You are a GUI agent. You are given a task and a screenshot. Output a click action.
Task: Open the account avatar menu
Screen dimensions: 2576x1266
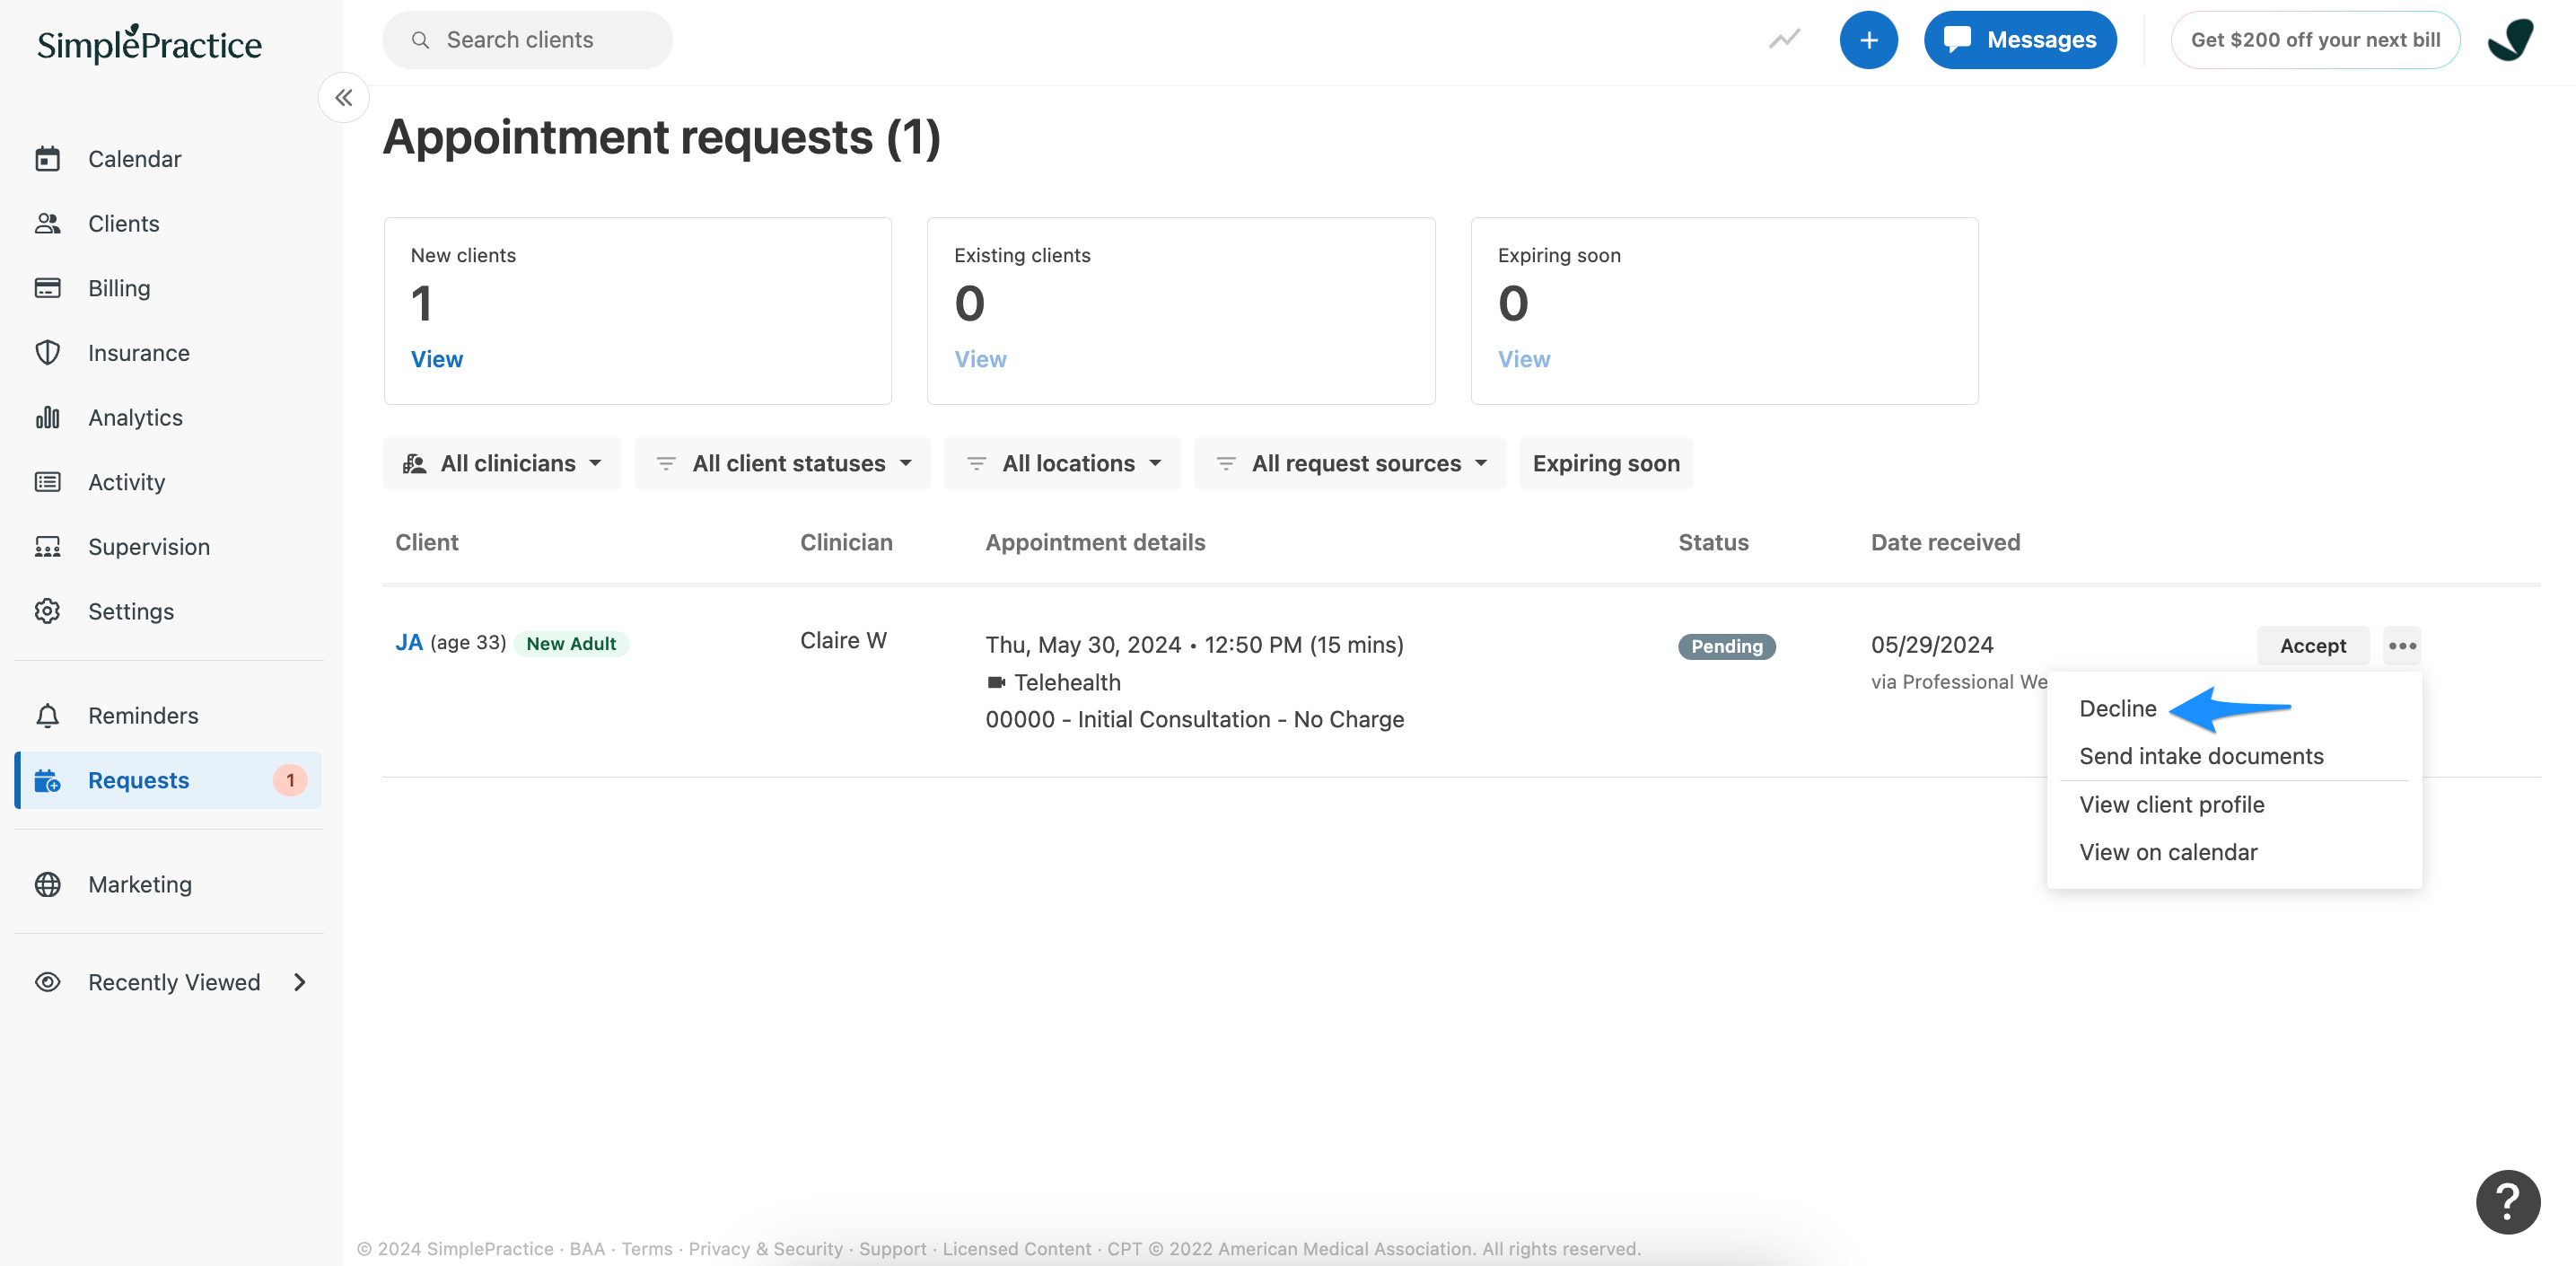pos(2510,40)
